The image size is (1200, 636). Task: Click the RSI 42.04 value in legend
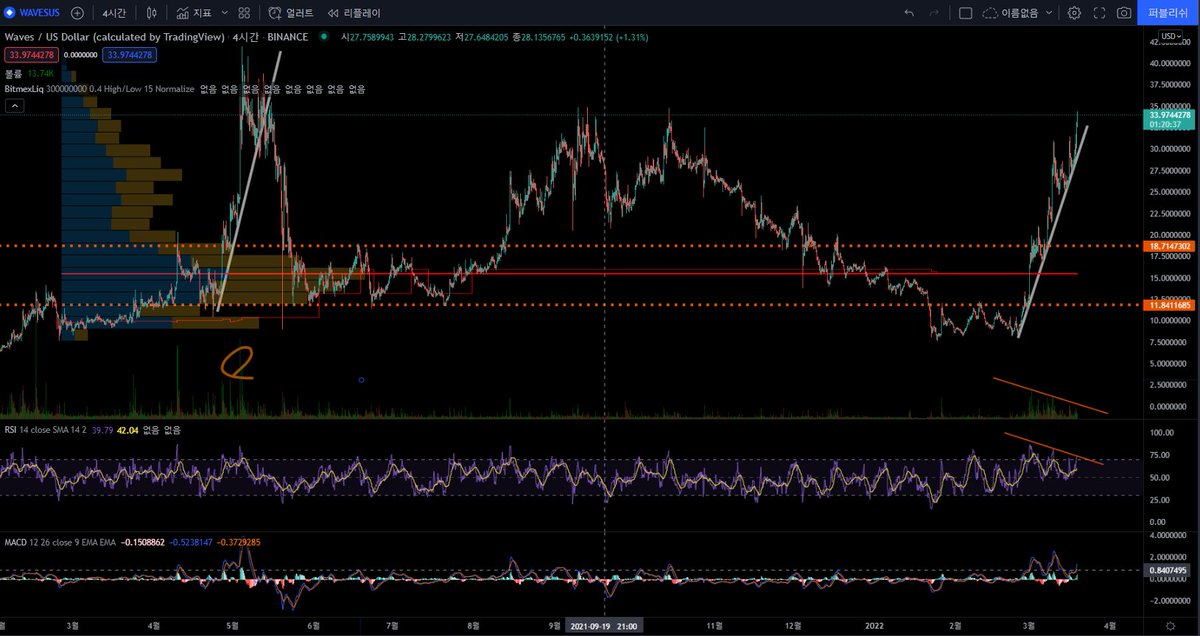click(128, 429)
